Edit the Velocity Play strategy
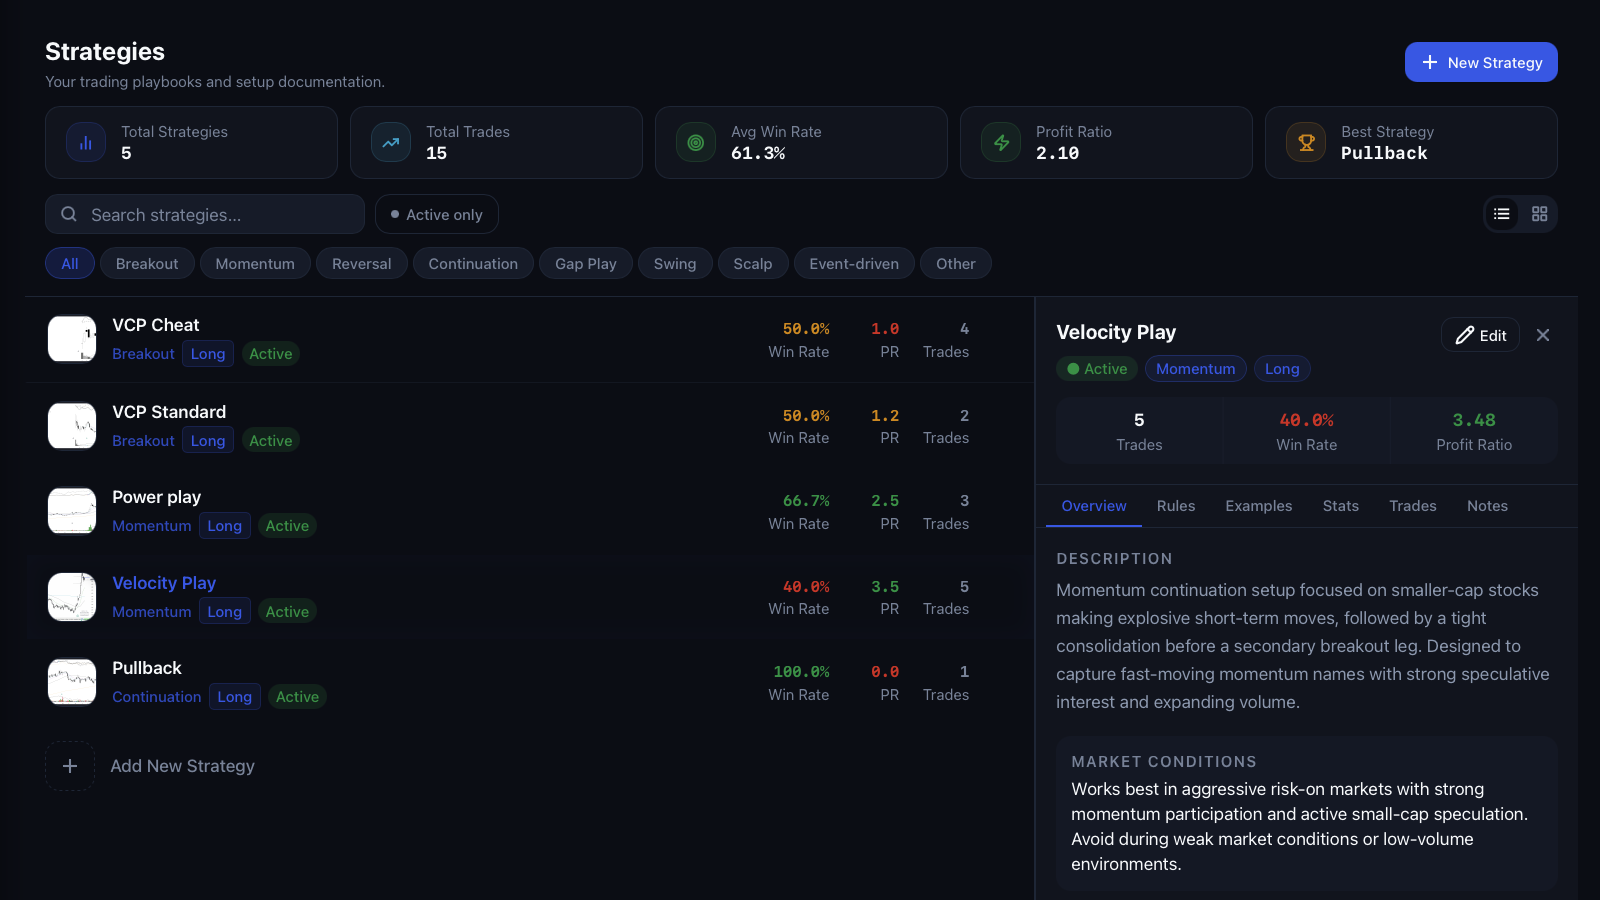 point(1480,335)
